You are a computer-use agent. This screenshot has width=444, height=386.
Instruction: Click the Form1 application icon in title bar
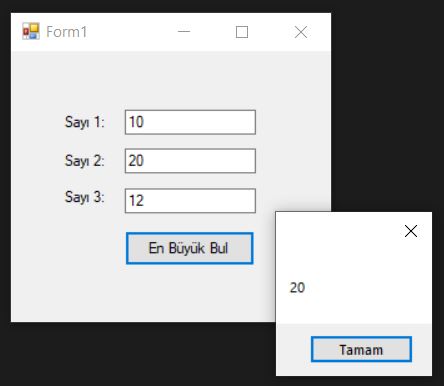pos(31,31)
